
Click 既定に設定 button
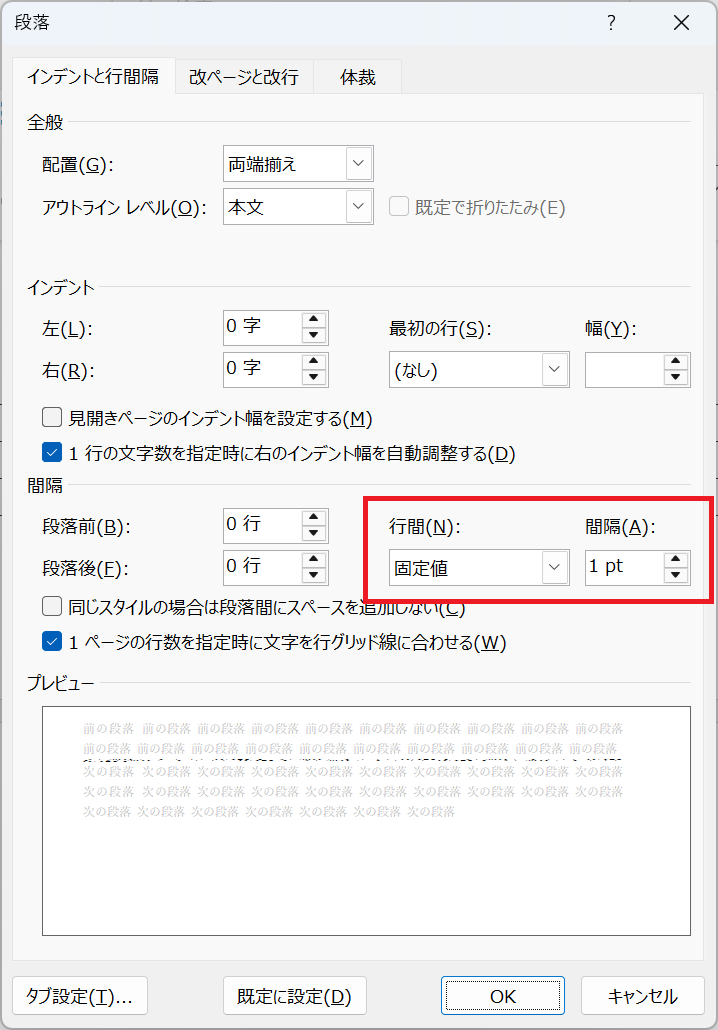[294, 996]
